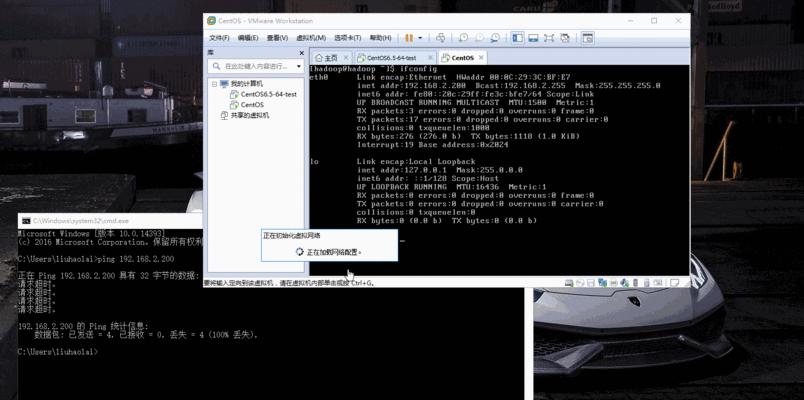
Task: Close the 库 library panel
Action: [x=302, y=53]
